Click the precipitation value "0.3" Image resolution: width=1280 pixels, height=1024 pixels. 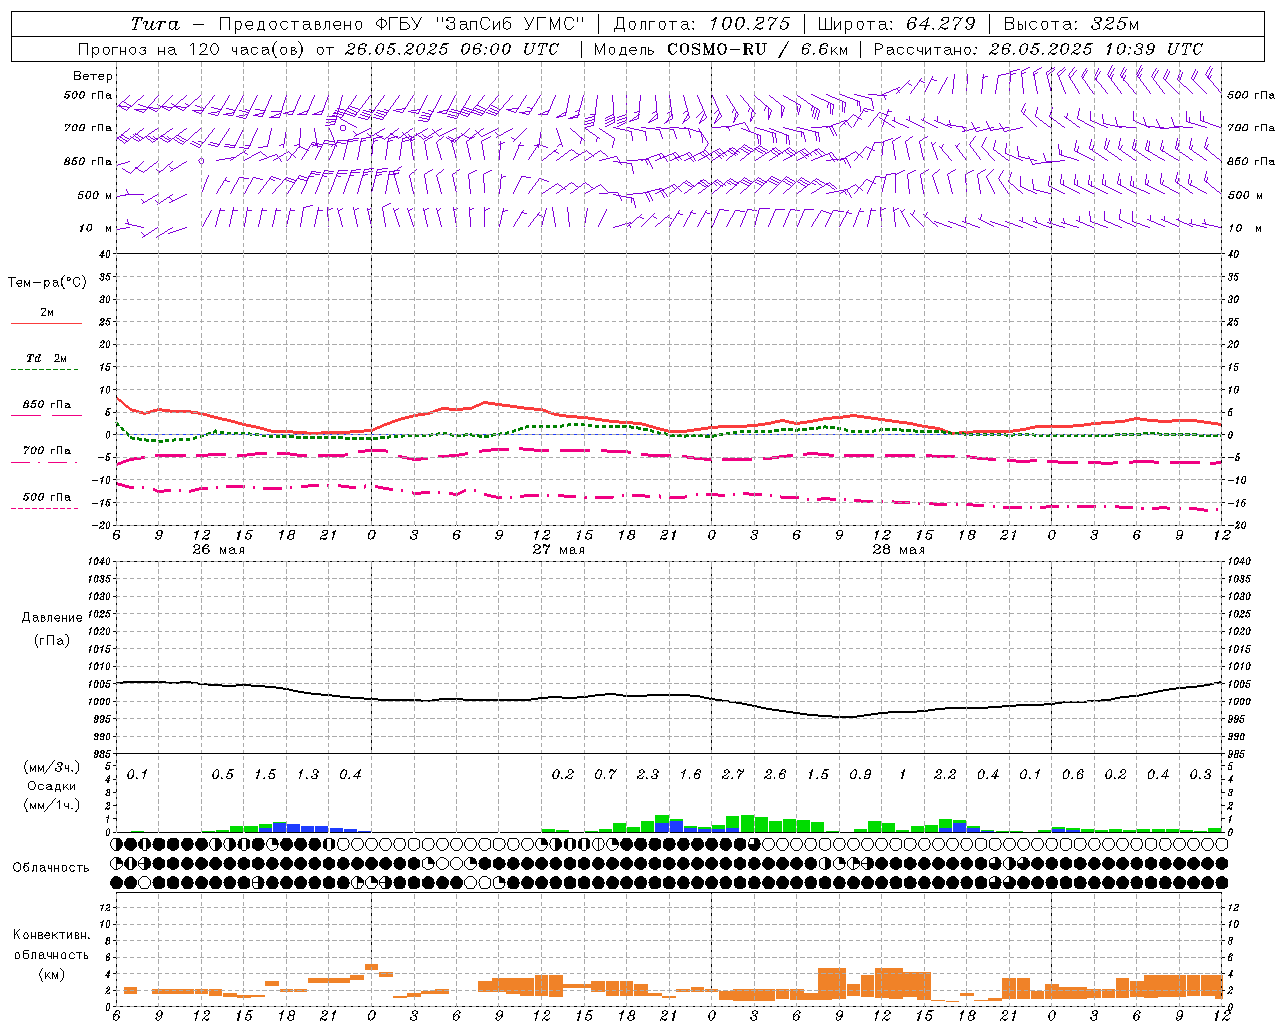click(x=1200, y=775)
